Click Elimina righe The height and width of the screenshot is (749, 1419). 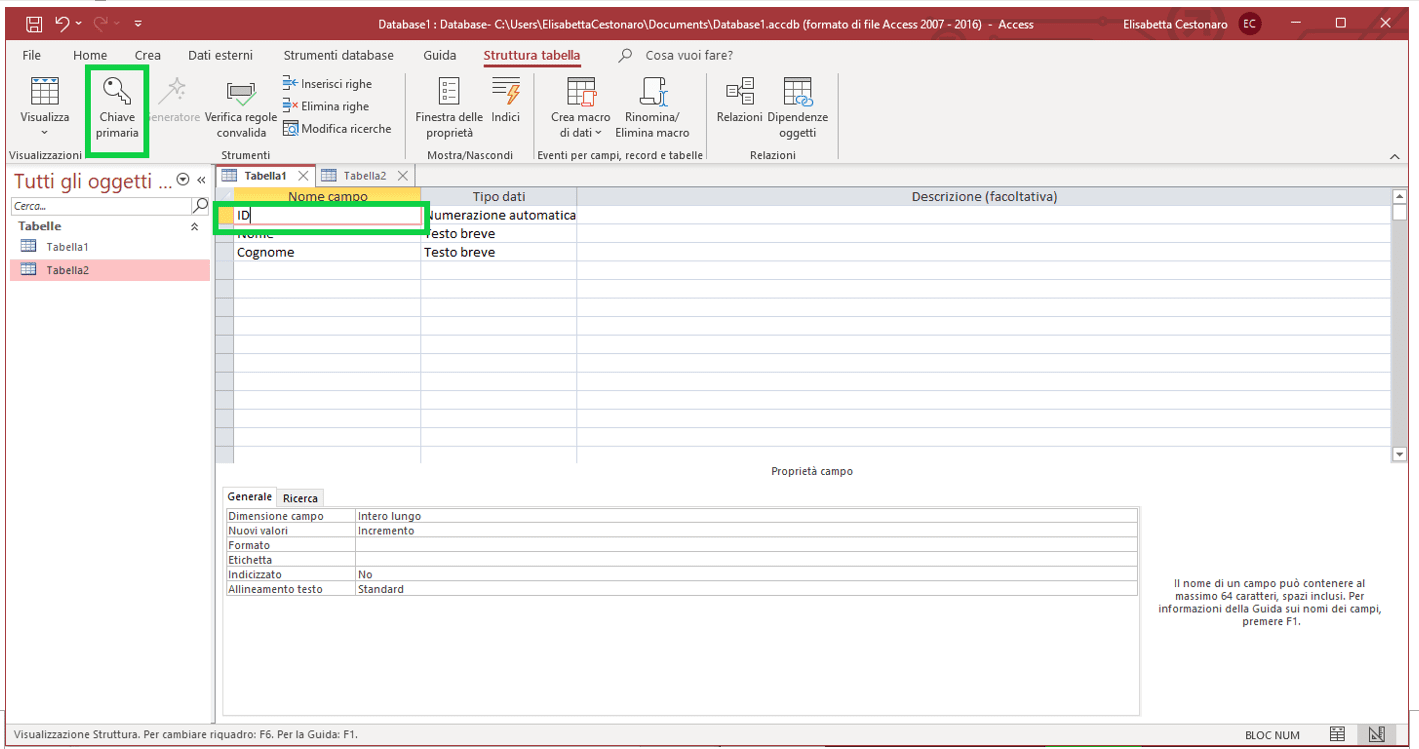tap(326, 106)
